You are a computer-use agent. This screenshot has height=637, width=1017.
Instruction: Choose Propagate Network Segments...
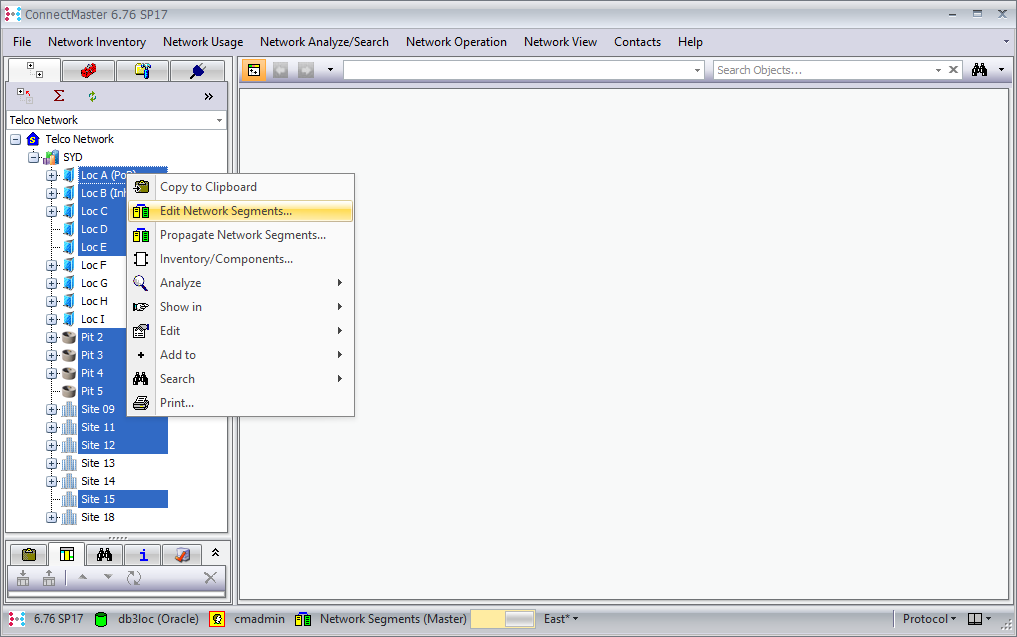pos(241,235)
